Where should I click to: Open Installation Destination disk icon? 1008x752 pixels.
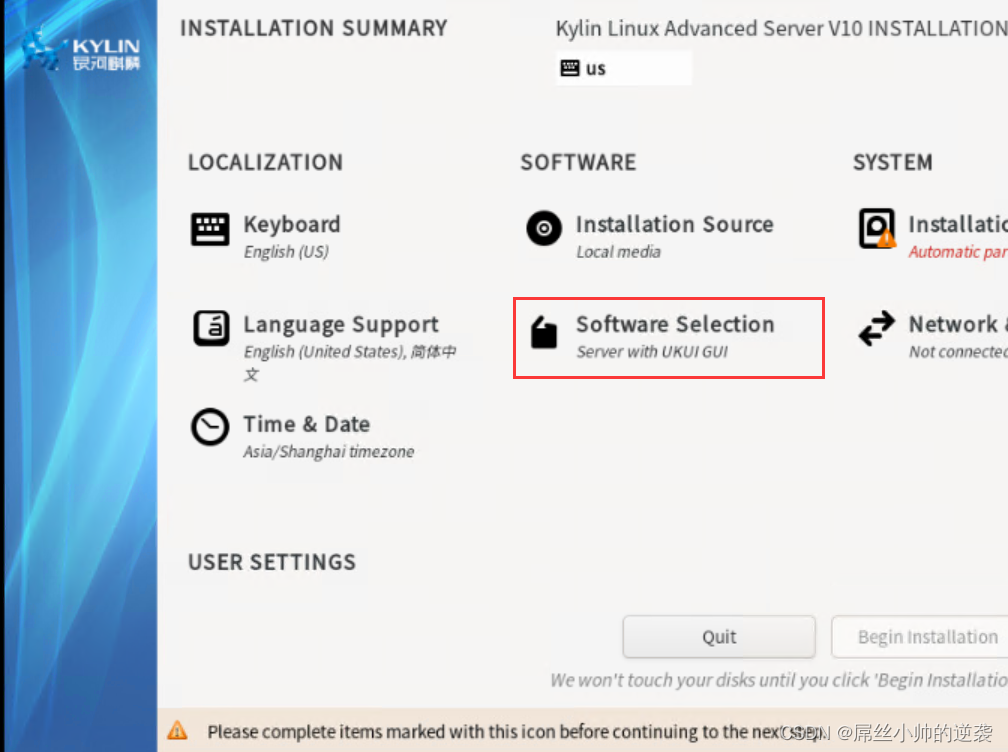point(877,229)
